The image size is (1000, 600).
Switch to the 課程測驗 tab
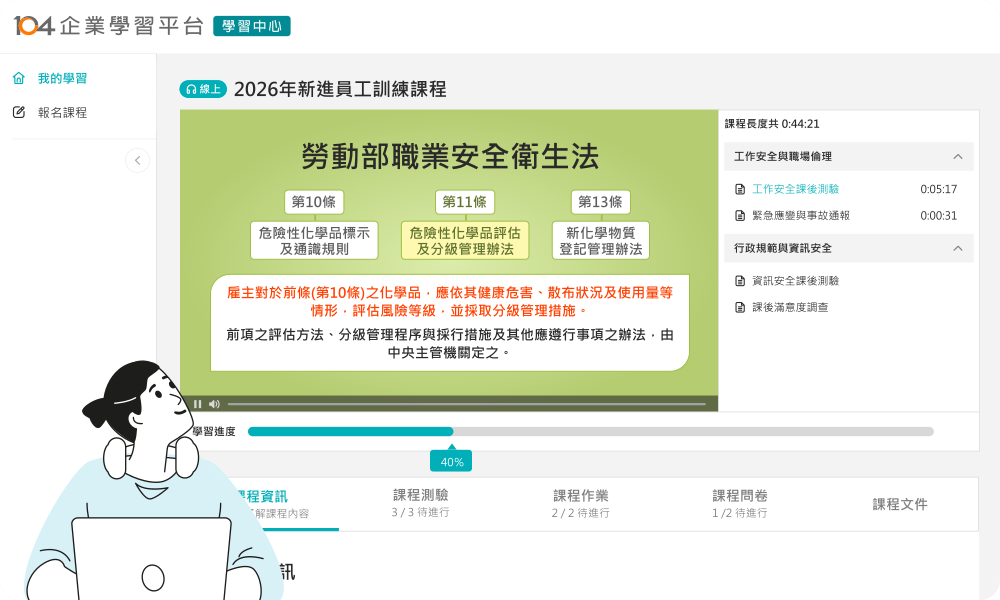[x=420, y=504]
